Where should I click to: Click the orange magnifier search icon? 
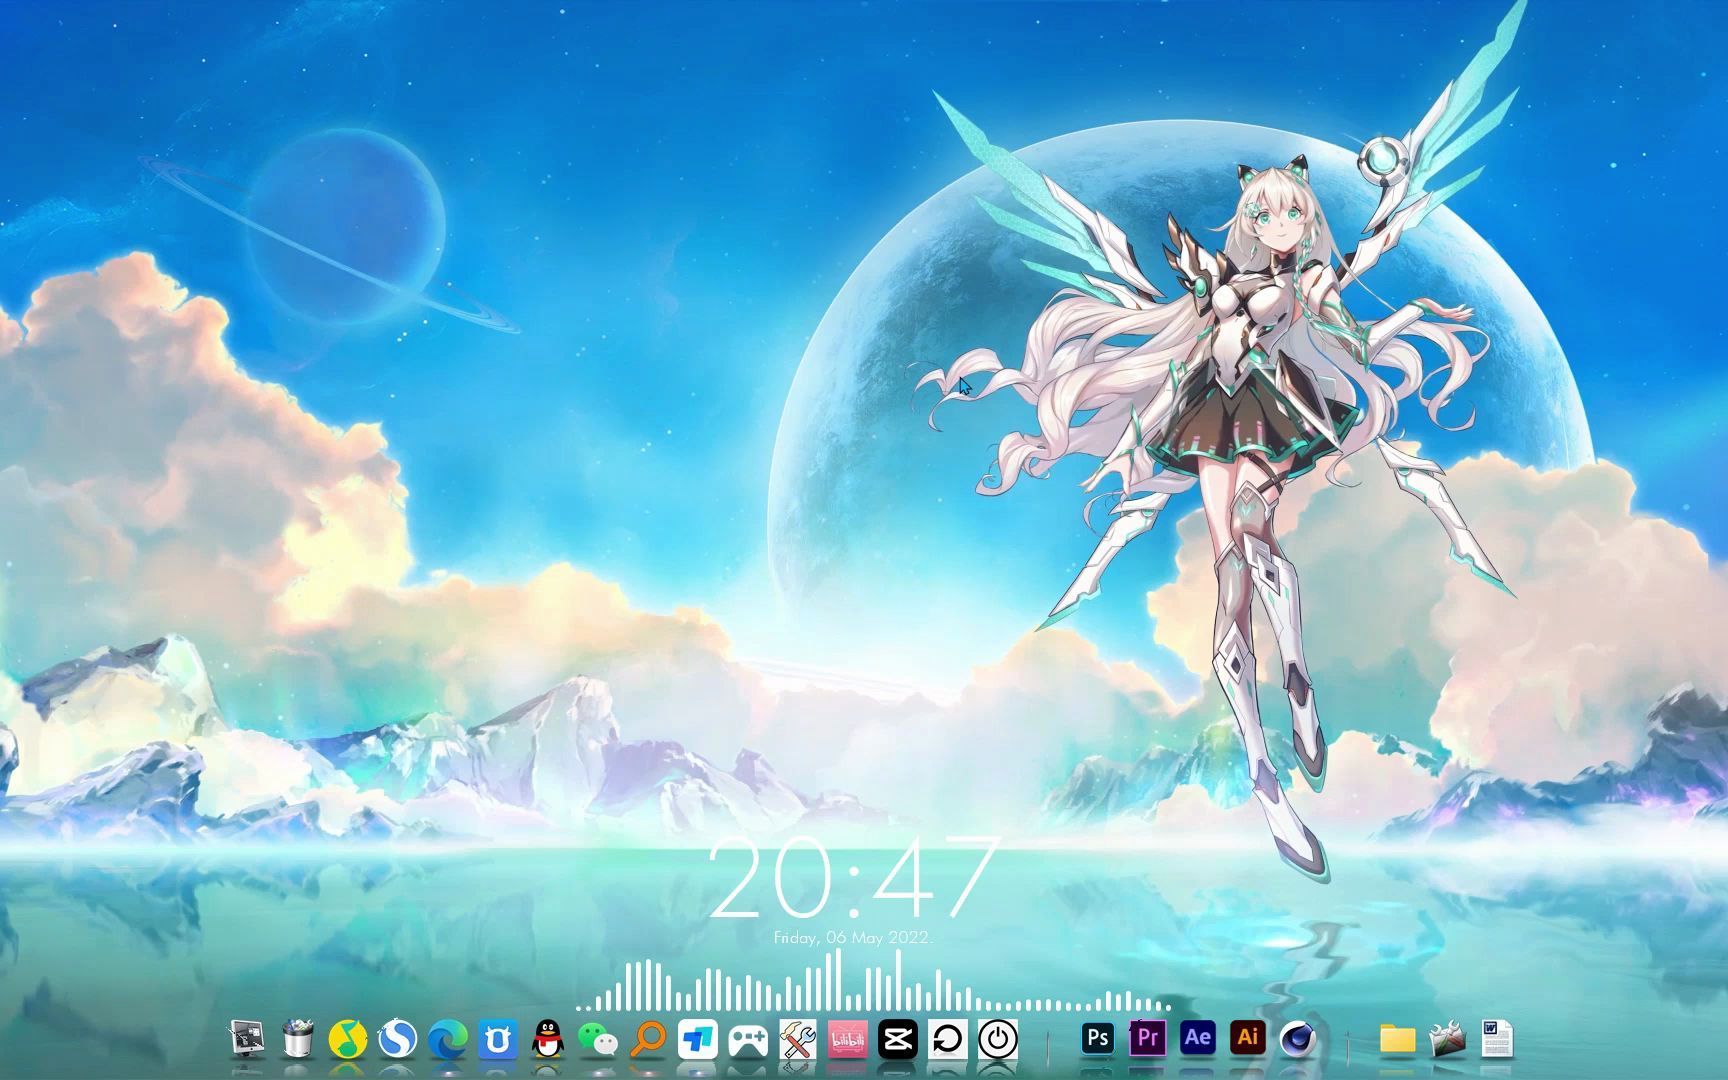[648, 1040]
